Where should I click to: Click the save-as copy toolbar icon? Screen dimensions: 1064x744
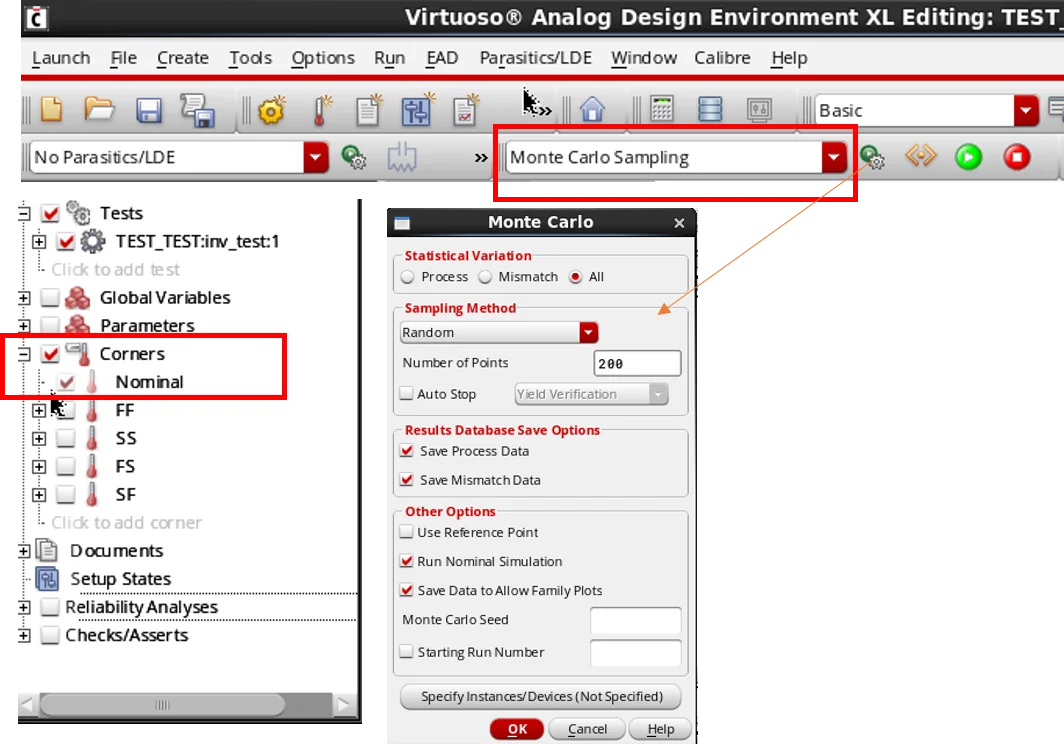[197, 111]
